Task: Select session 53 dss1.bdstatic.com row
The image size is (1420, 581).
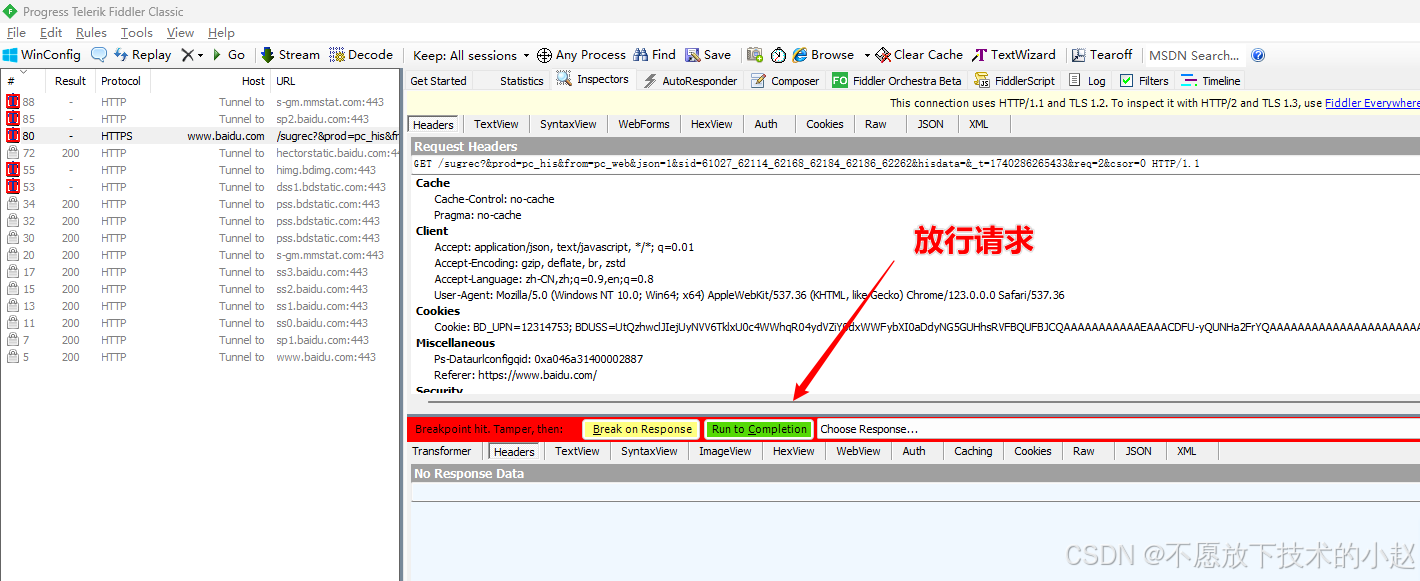Action: tap(200, 187)
